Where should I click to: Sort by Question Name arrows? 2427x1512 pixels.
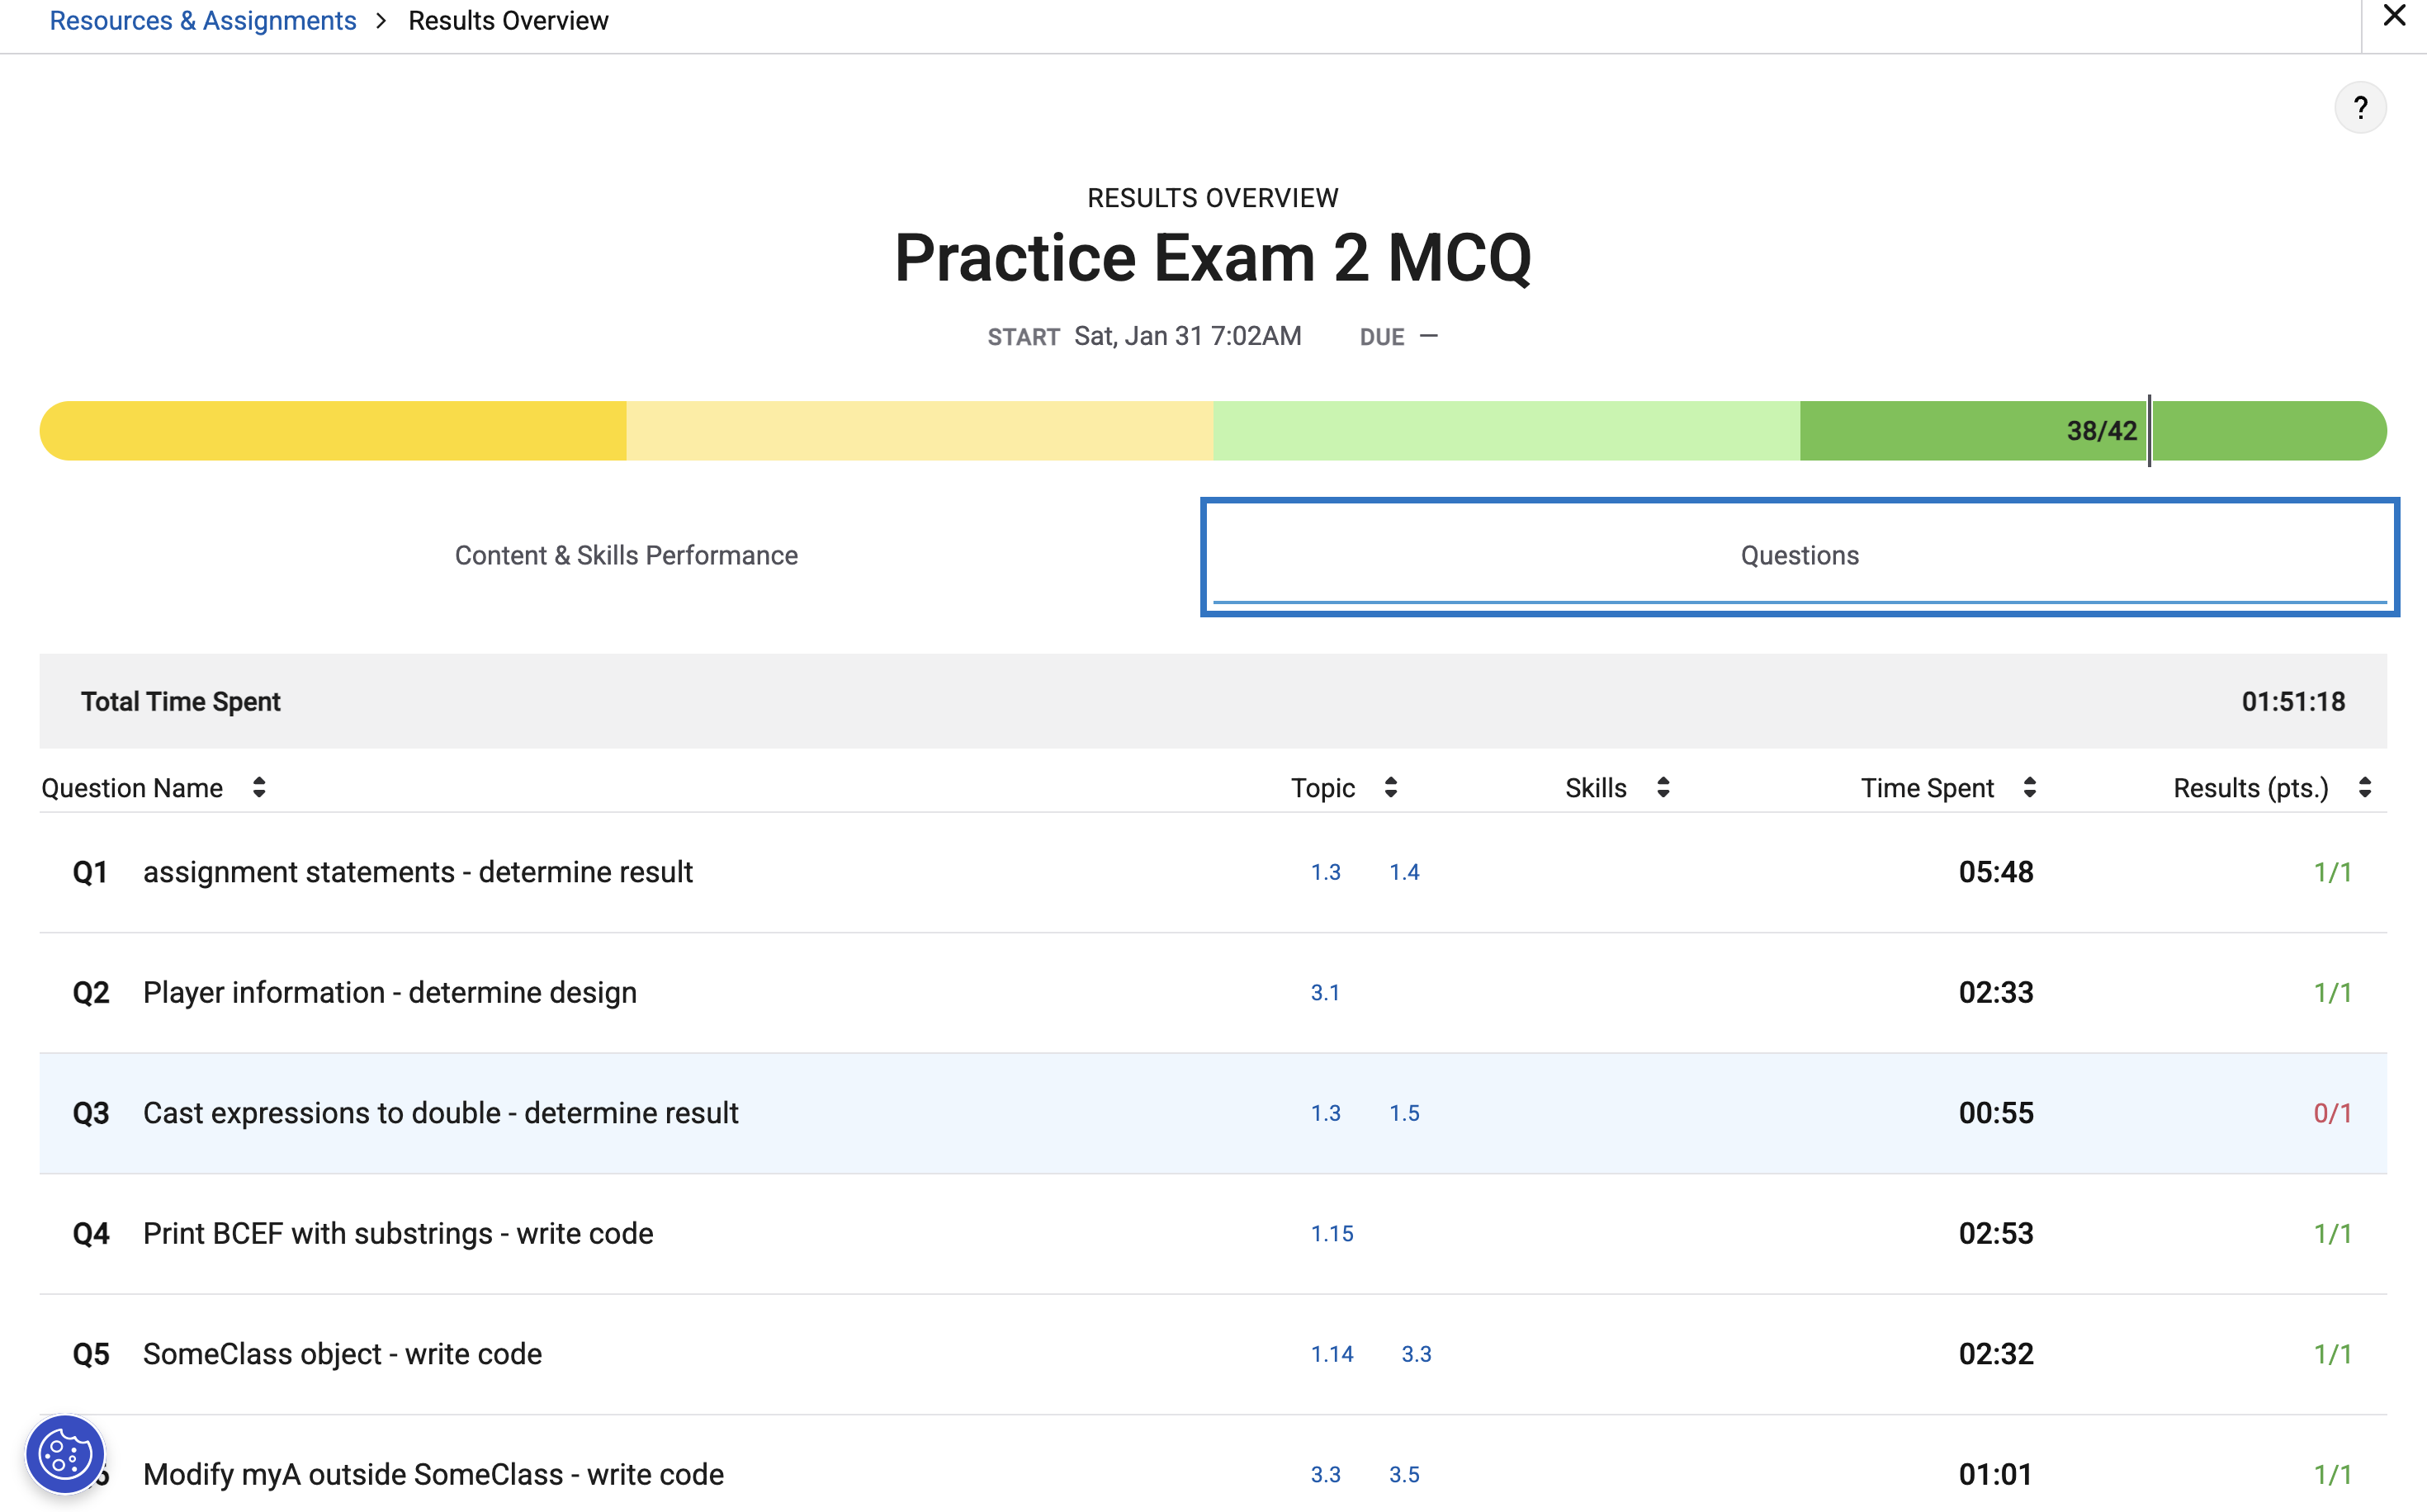(259, 788)
